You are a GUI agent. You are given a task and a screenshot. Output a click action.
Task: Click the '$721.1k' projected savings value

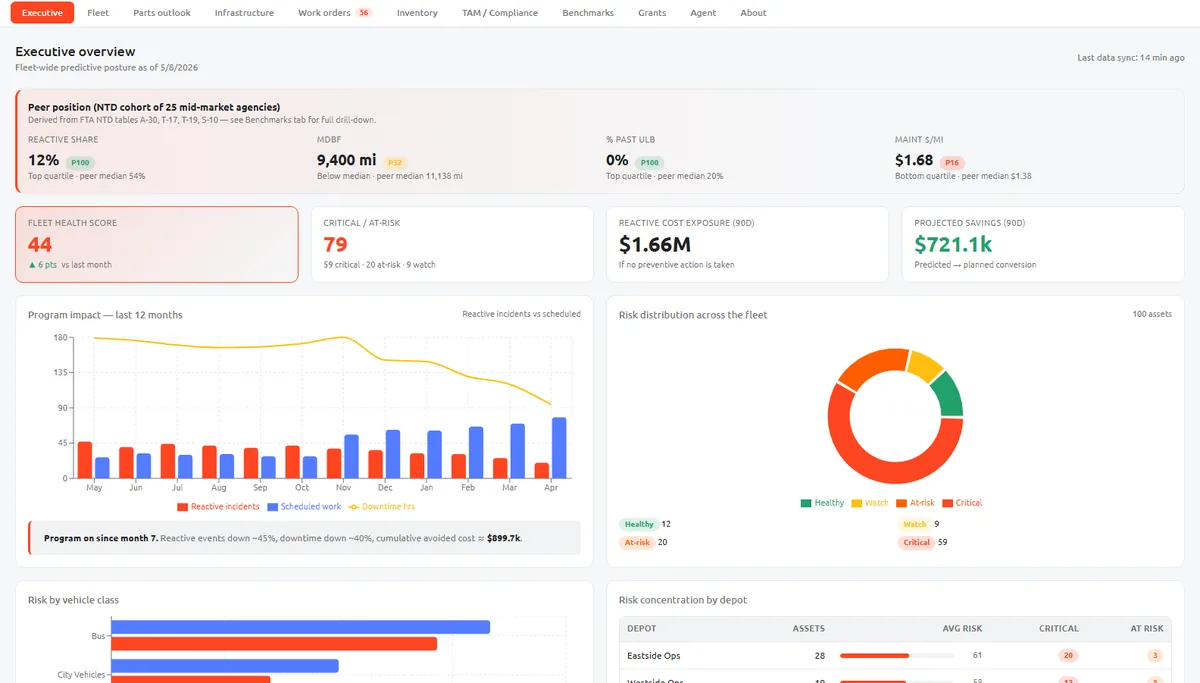click(x=953, y=244)
